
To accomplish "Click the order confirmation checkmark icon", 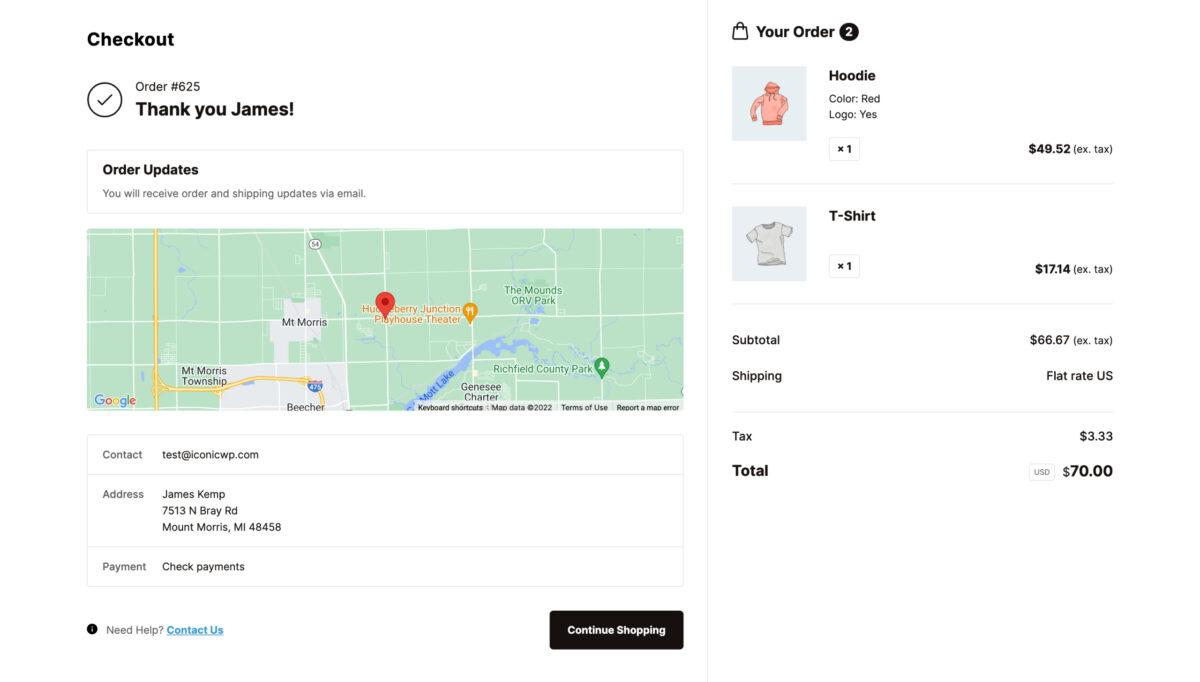I will click(105, 99).
